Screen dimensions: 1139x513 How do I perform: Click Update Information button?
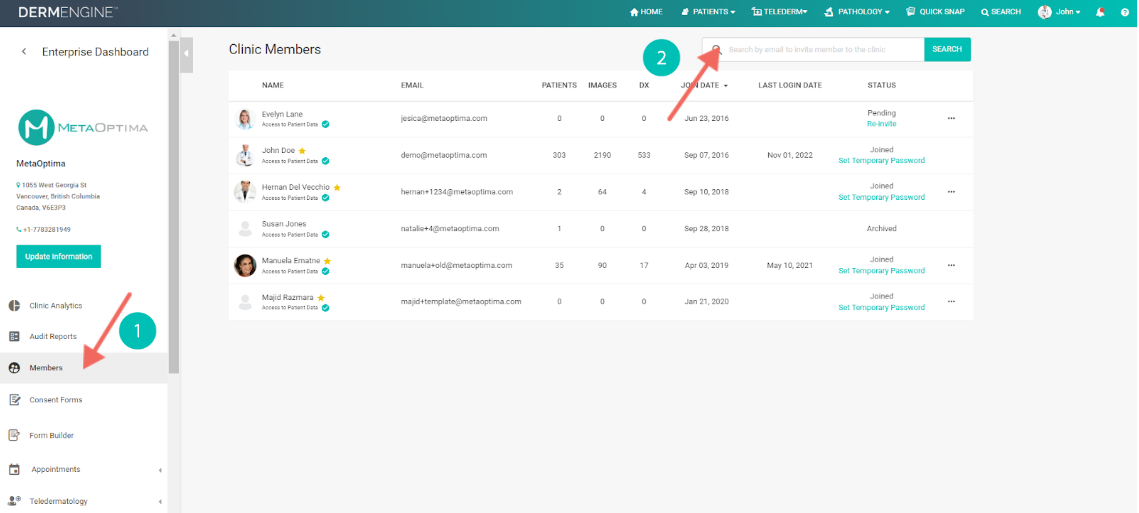tap(59, 256)
